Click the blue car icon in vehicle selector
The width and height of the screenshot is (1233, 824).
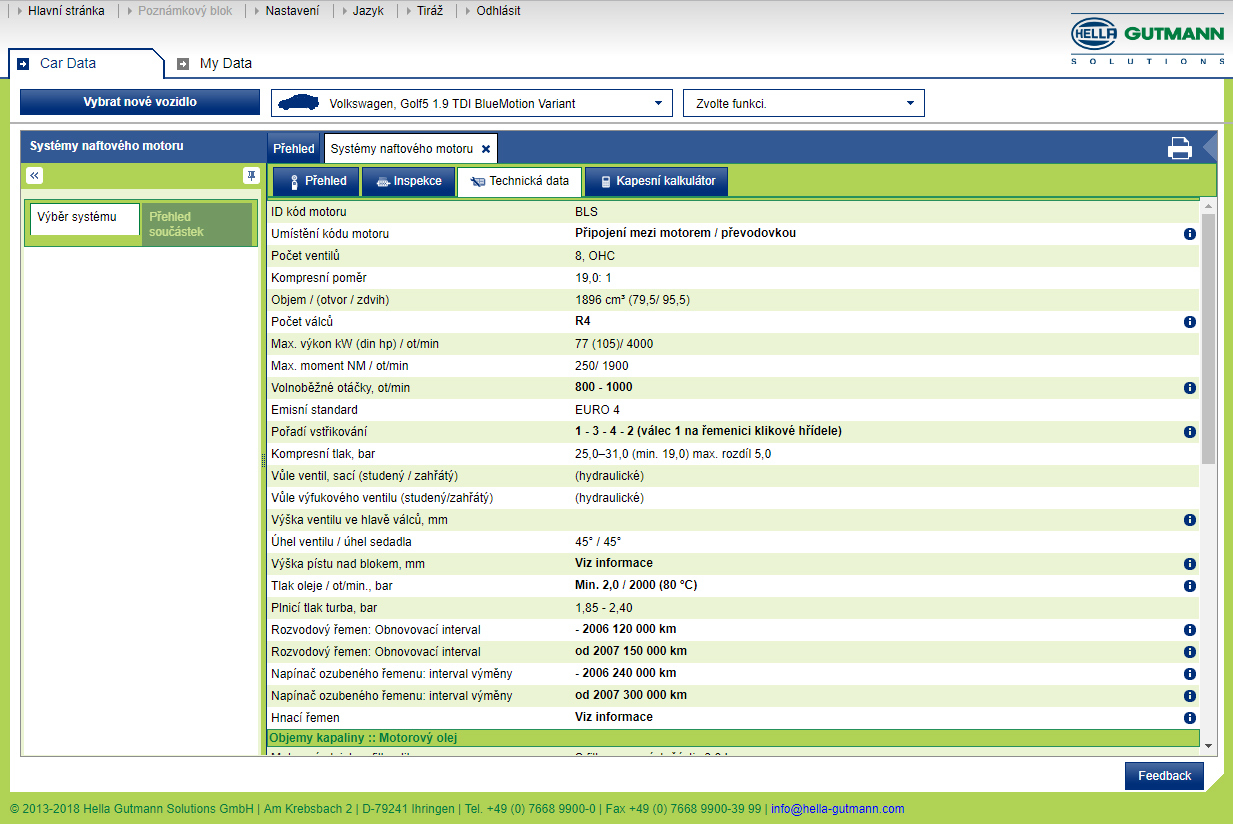(298, 103)
